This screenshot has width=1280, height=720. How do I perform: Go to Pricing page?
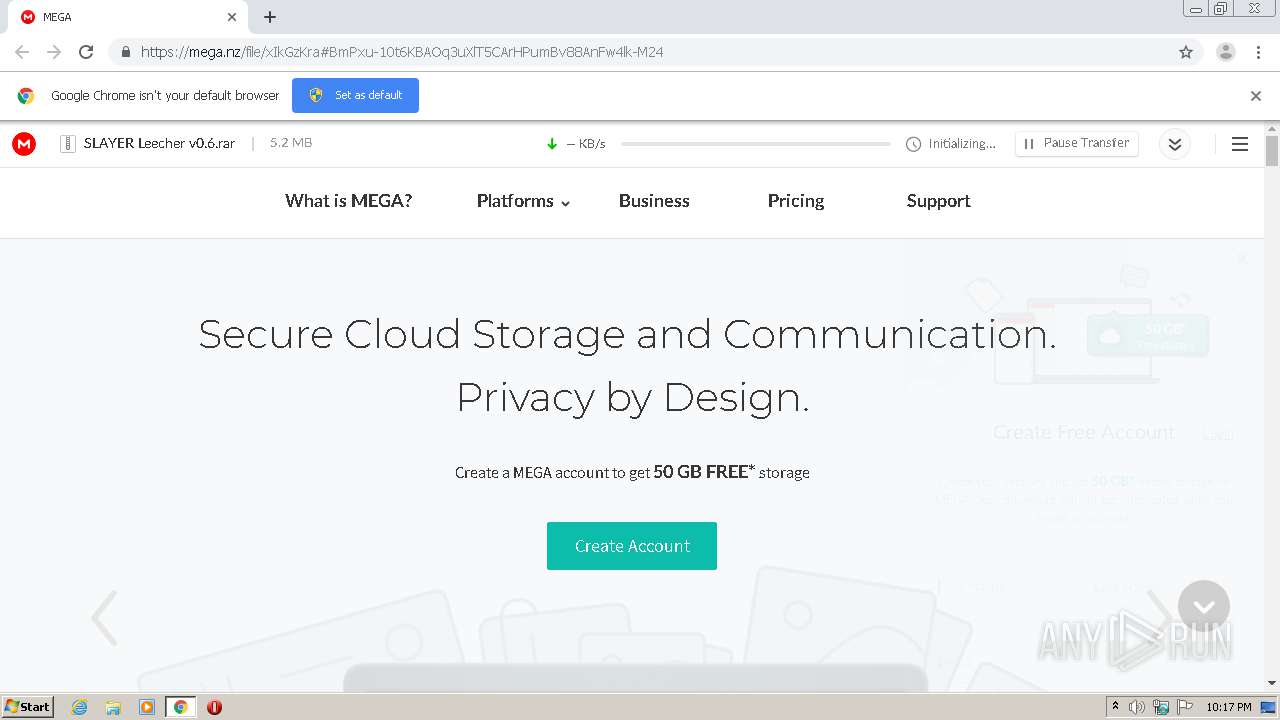click(x=796, y=201)
